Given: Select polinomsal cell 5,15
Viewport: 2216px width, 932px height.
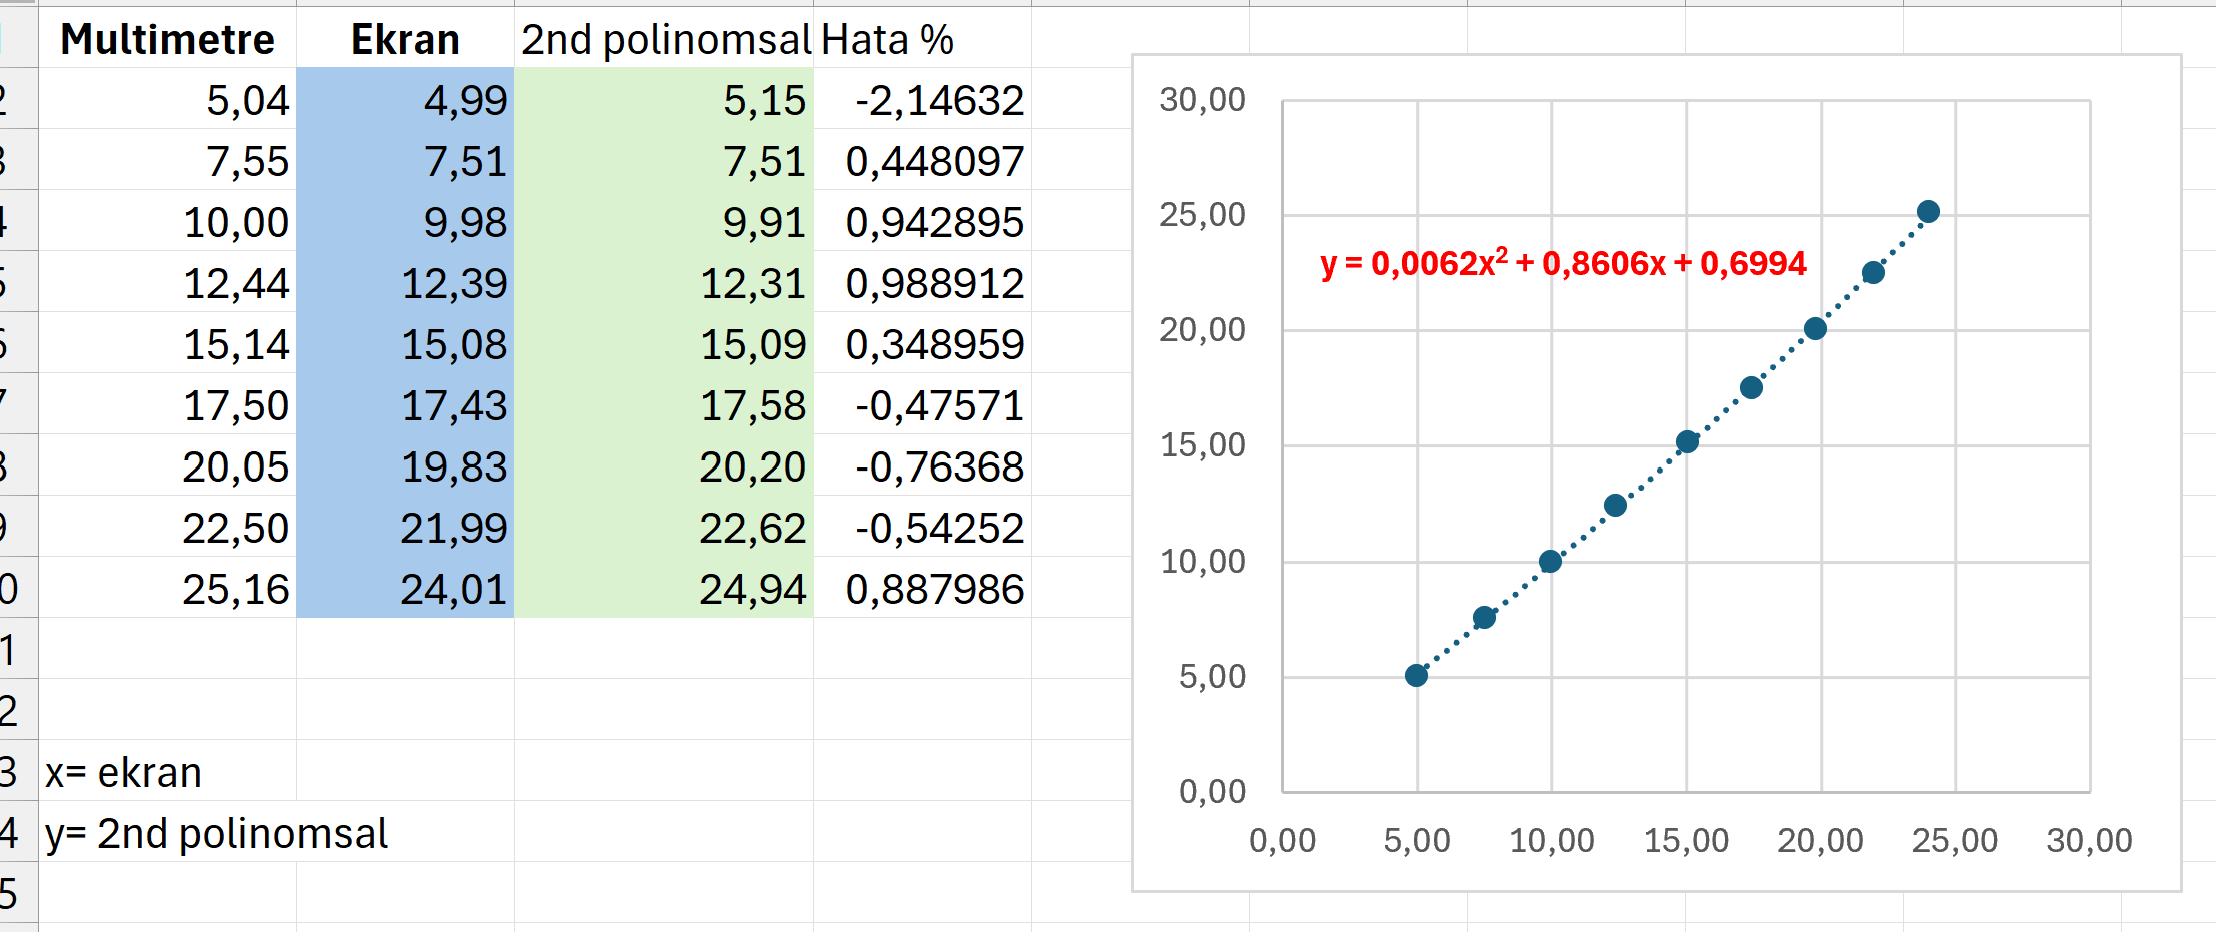Looking at the screenshot, I should [664, 99].
